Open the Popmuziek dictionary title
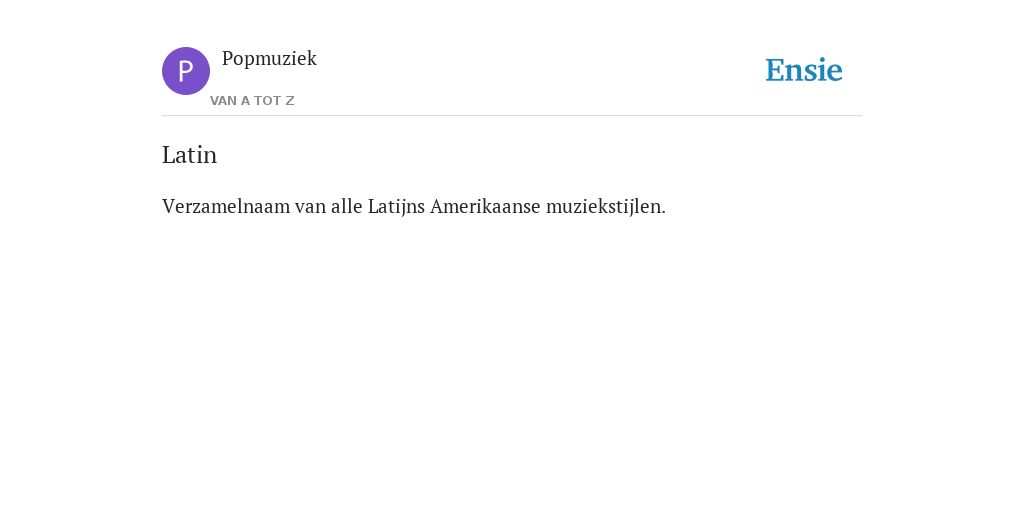1024x512 pixels. (269, 59)
